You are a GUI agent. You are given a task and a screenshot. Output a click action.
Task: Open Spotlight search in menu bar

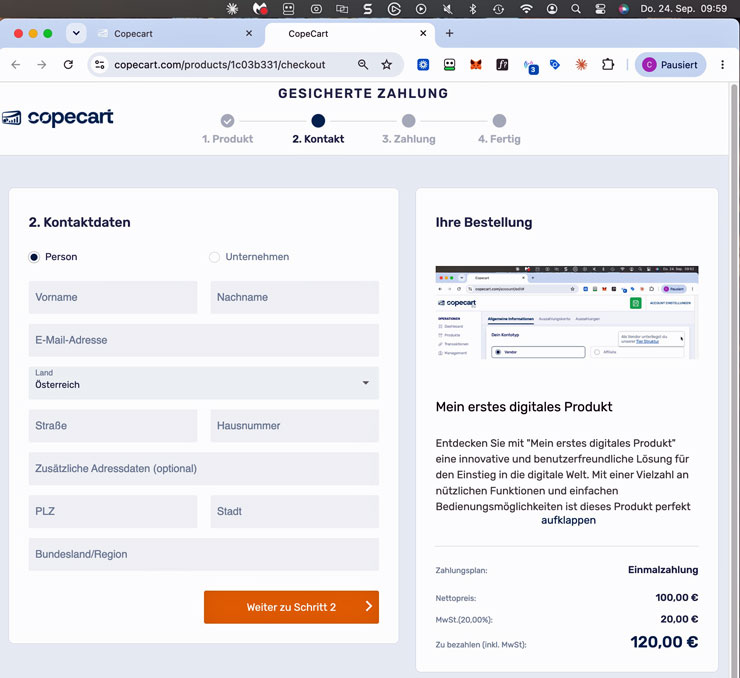[x=575, y=8]
